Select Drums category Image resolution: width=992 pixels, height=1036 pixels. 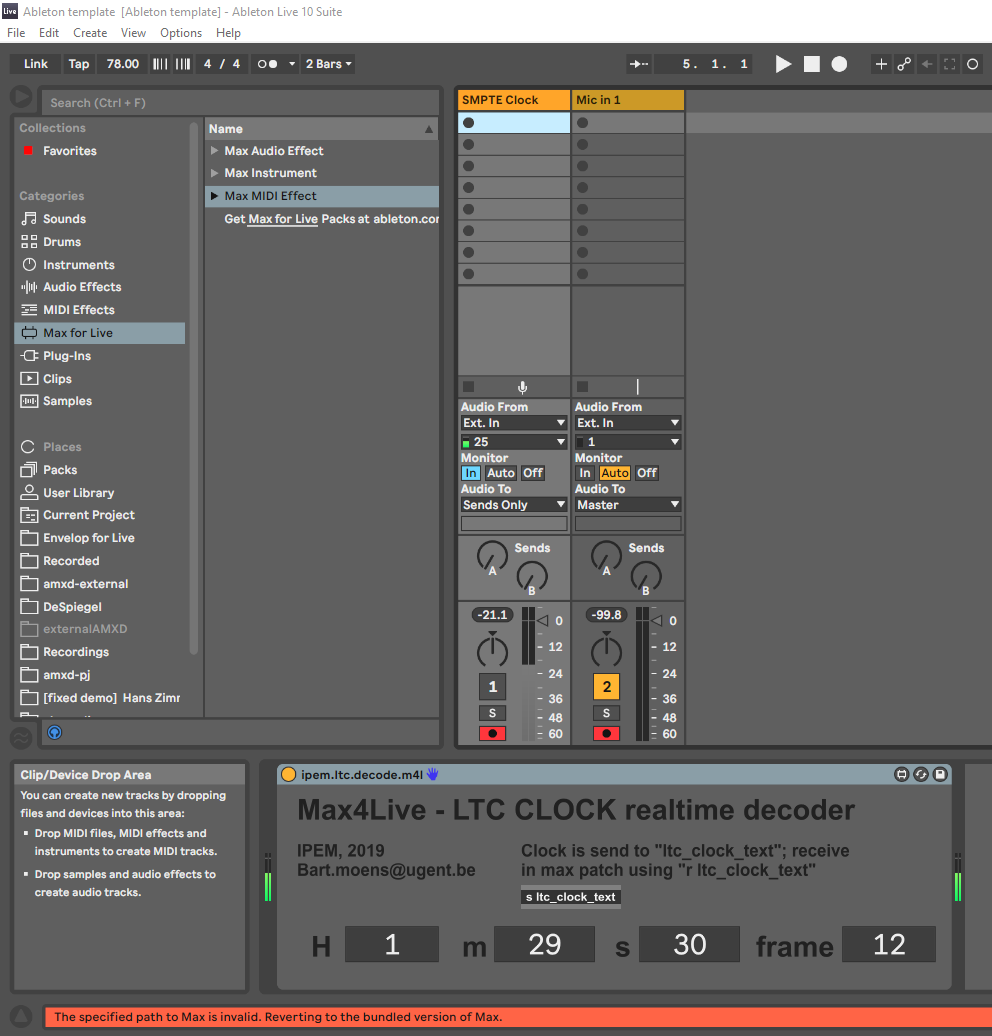click(61, 242)
